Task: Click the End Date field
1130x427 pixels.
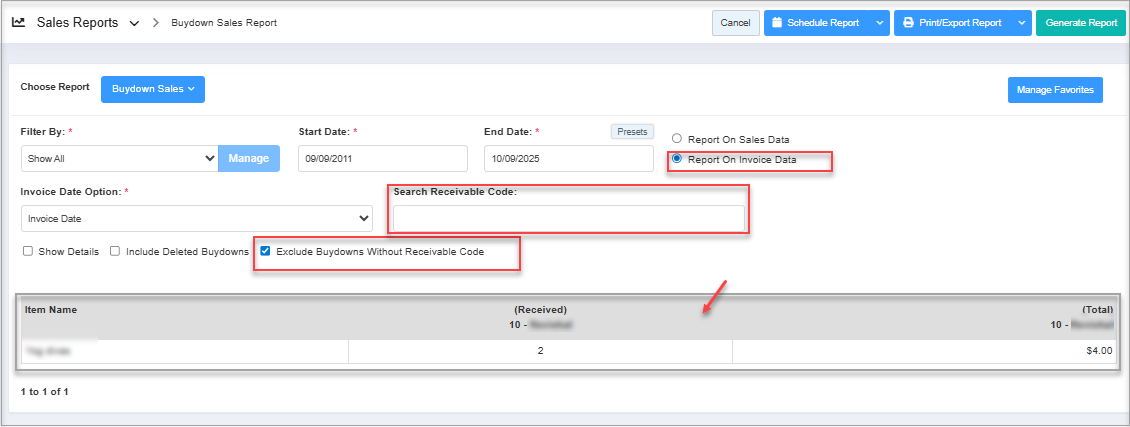Action: [x=569, y=158]
